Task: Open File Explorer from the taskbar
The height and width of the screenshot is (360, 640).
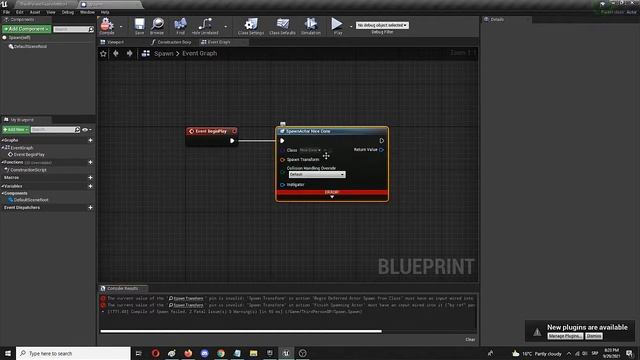Action: (x=253, y=353)
